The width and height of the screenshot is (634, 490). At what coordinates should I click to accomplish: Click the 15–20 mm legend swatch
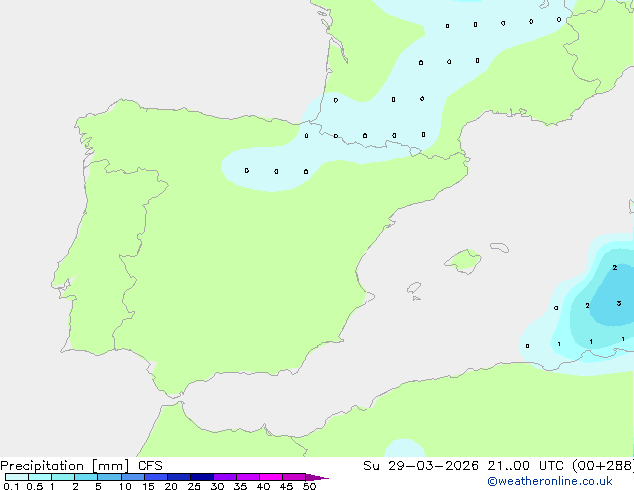tap(156, 477)
